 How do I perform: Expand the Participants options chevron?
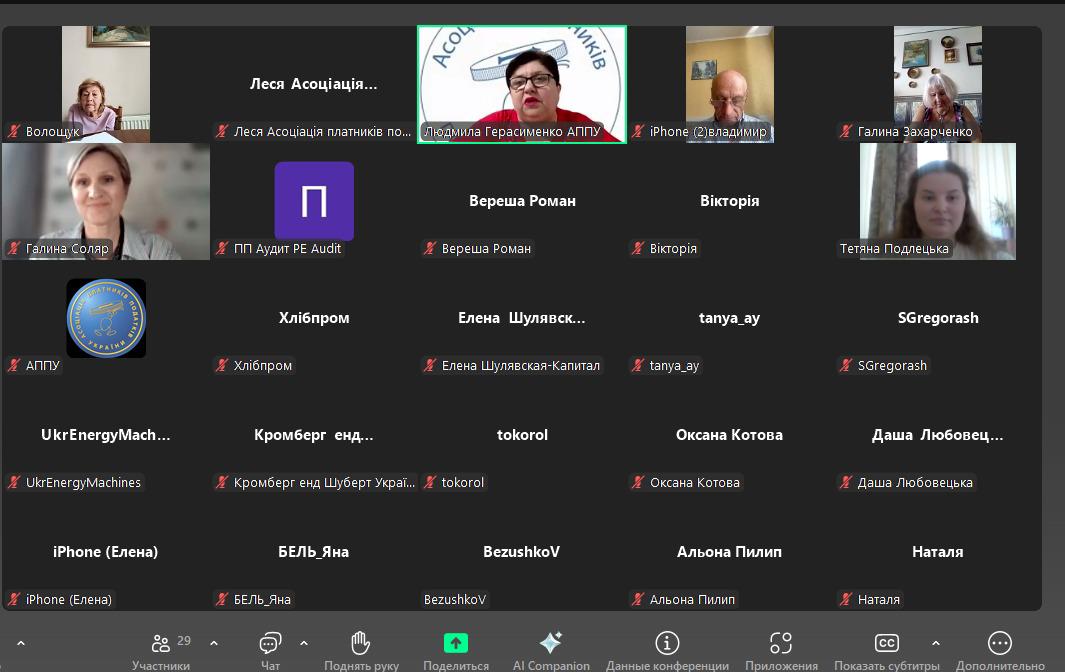214,643
